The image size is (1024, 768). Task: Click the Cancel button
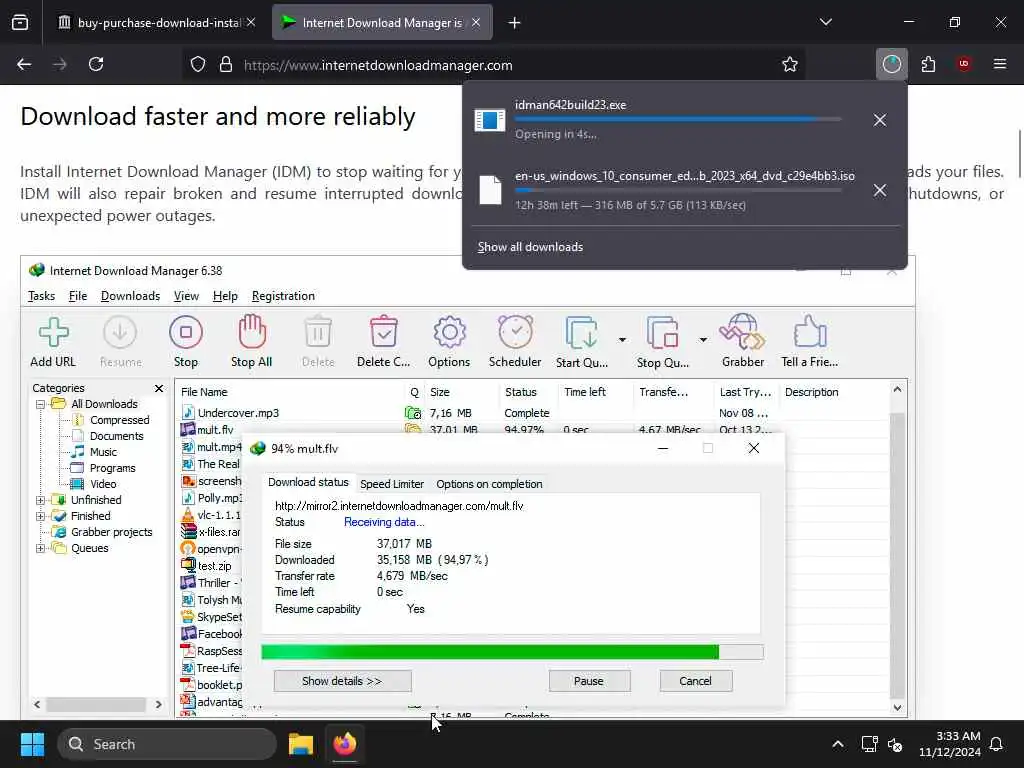696,680
